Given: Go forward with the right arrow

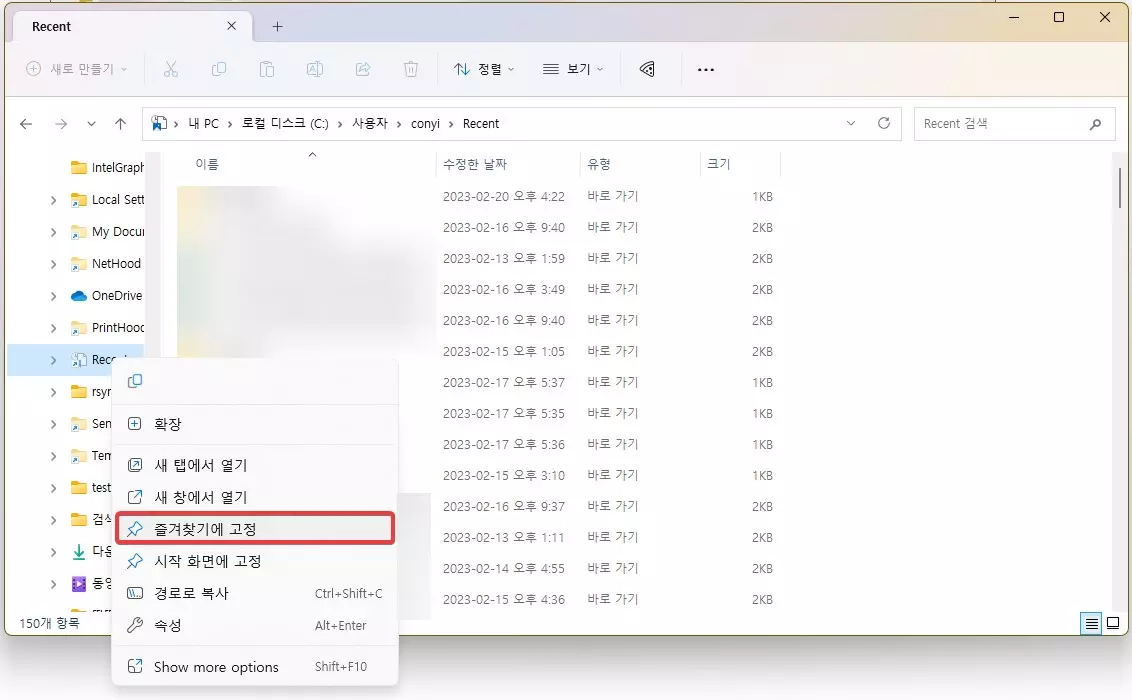Looking at the screenshot, I should 61,124.
